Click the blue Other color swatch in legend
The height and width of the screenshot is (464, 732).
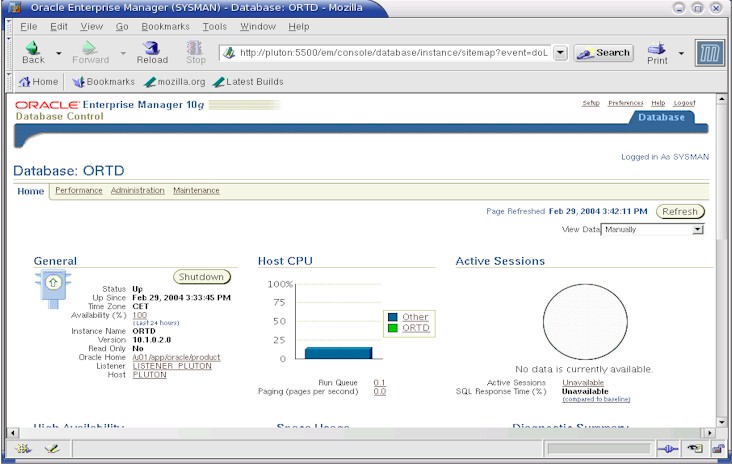point(393,317)
